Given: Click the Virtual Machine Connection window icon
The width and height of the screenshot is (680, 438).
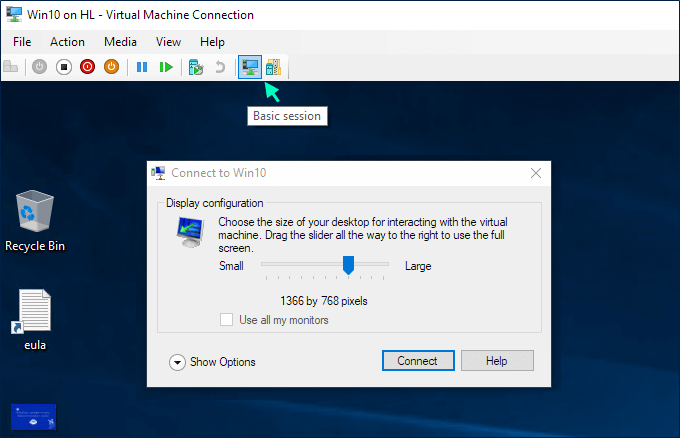Looking at the screenshot, I should (14, 14).
